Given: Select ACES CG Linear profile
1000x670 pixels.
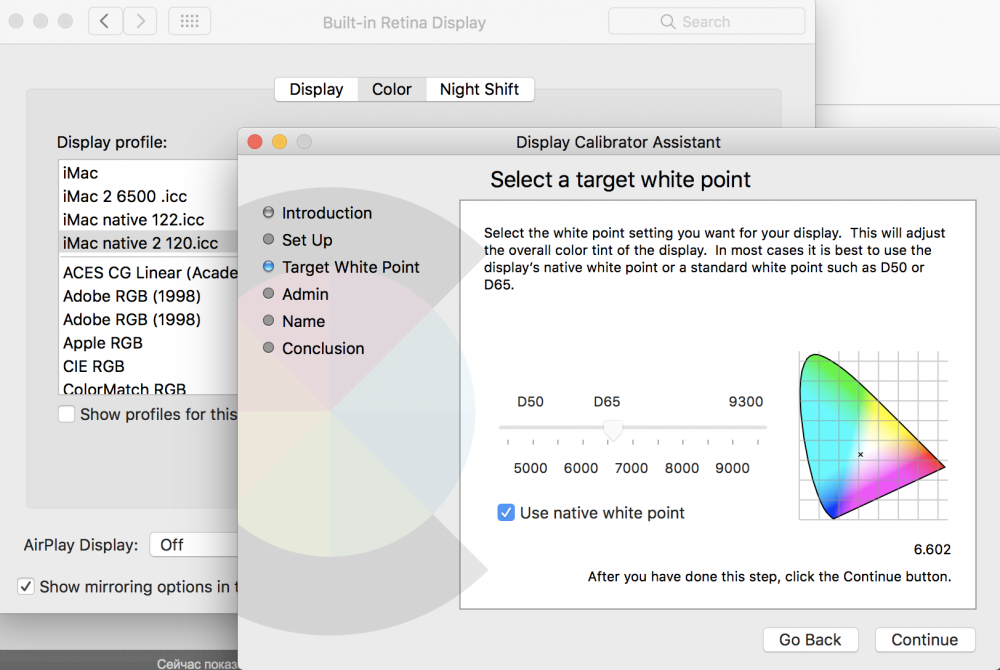Looking at the screenshot, I should point(148,273).
